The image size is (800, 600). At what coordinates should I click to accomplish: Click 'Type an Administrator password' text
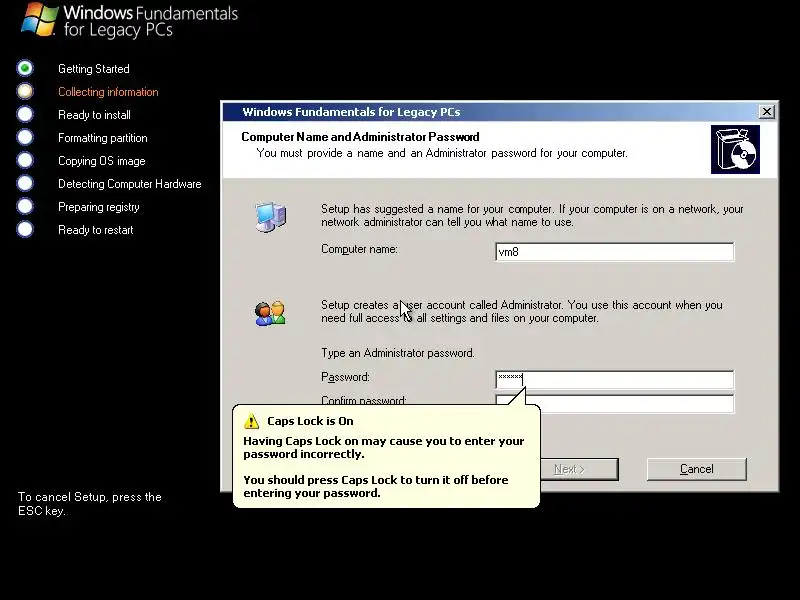pos(397,353)
